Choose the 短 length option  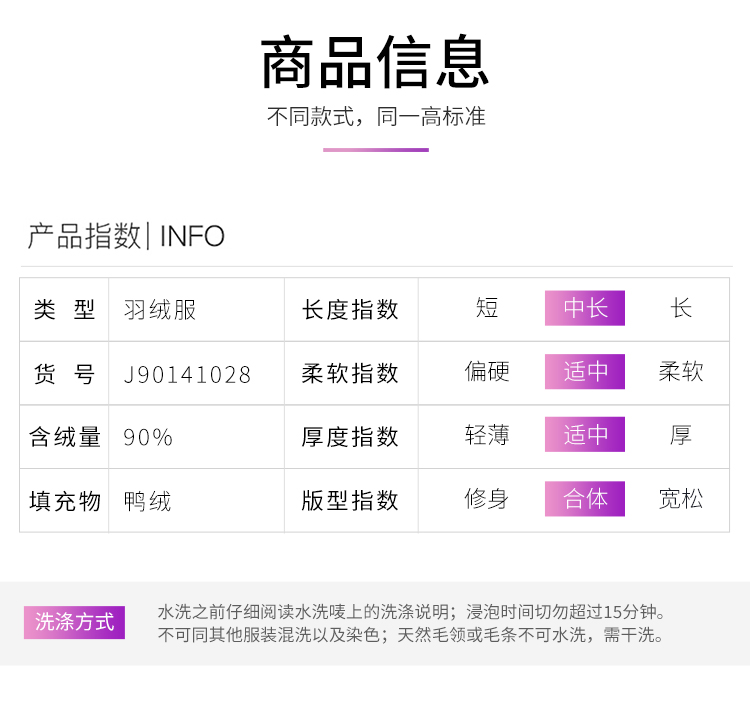(487, 308)
